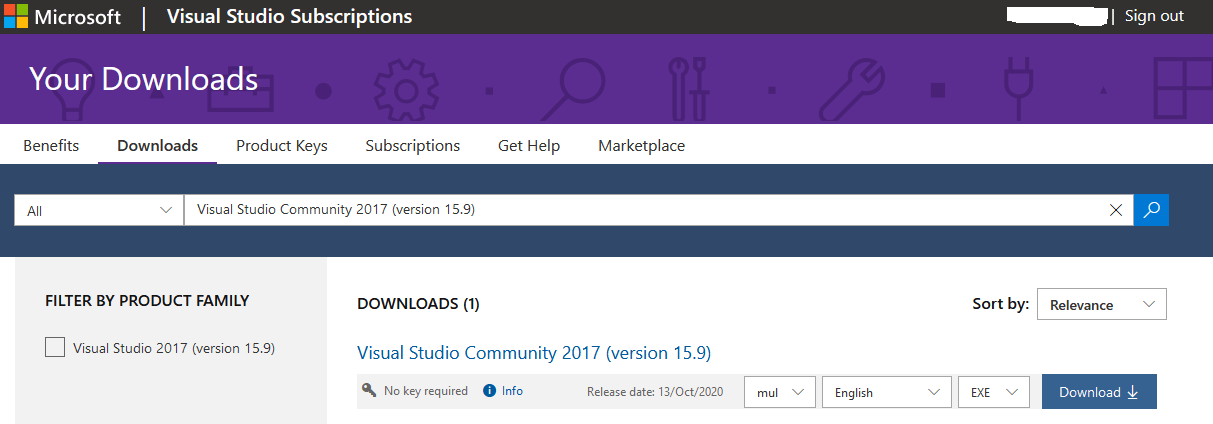Viewport: 1213px width, 424px height.
Task: Click the No key required label
Action: [x=426, y=391]
